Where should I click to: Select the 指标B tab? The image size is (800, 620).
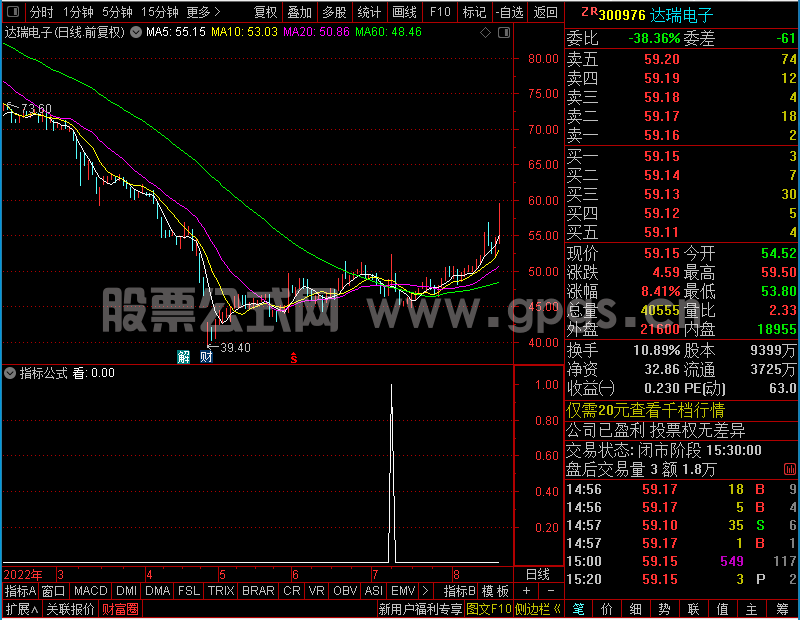pyautogui.click(x=460, y=591)
